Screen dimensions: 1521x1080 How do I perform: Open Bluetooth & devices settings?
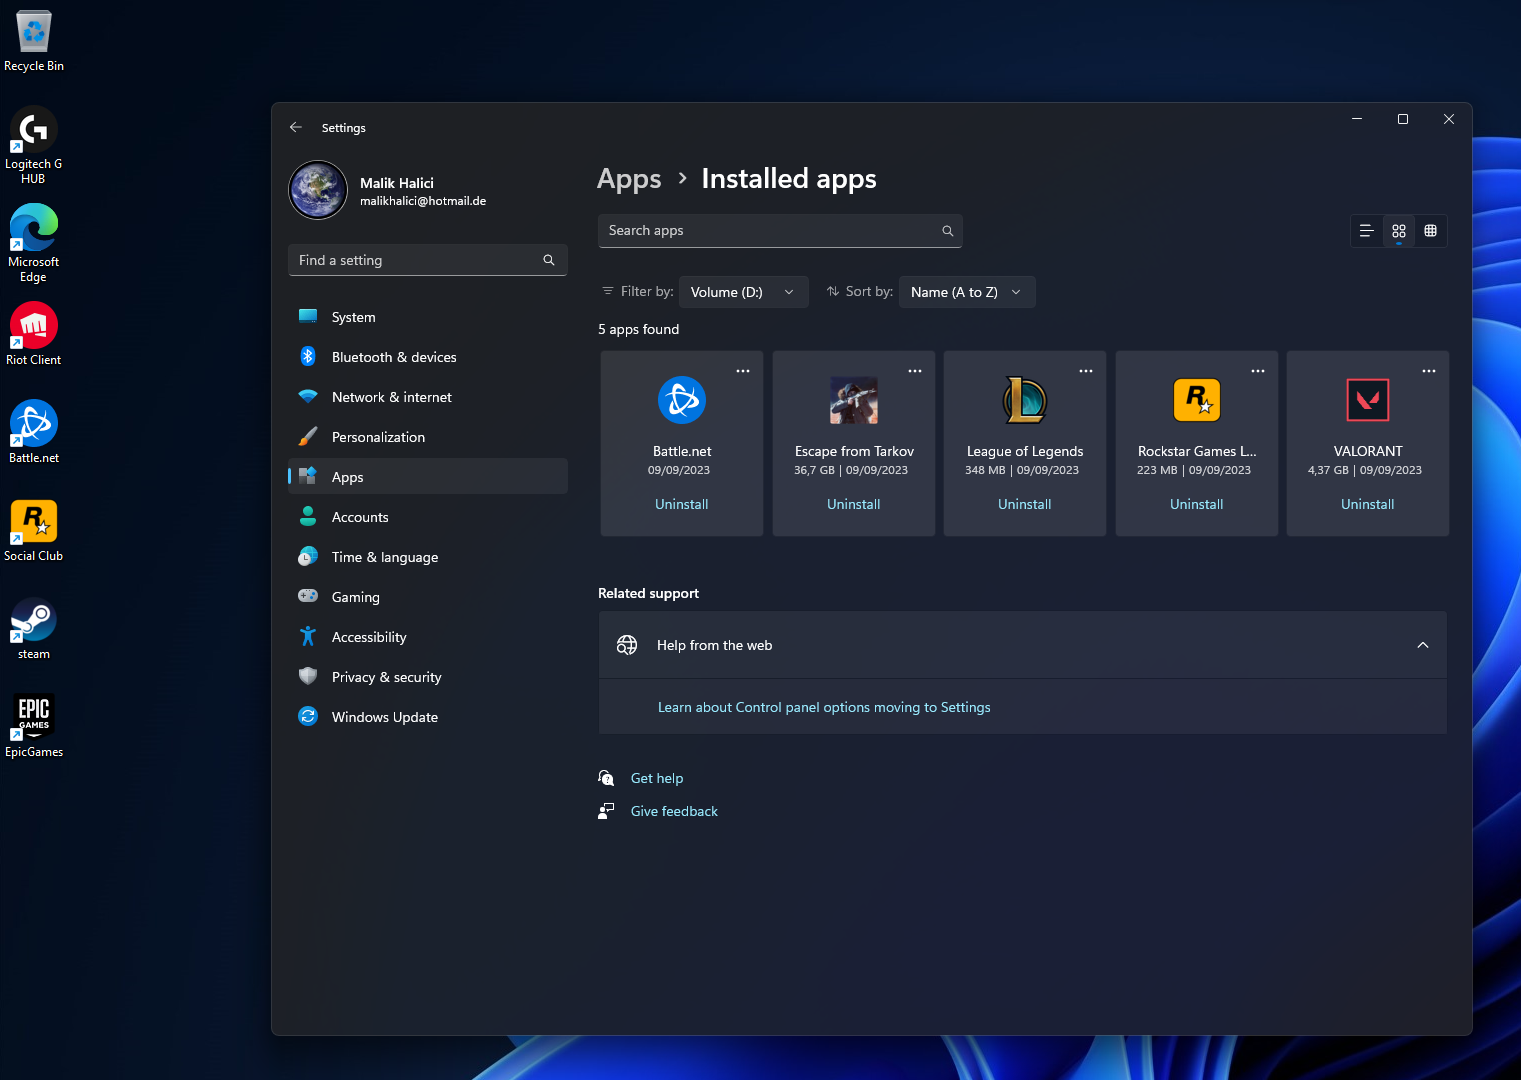click(x=428, y=357)
